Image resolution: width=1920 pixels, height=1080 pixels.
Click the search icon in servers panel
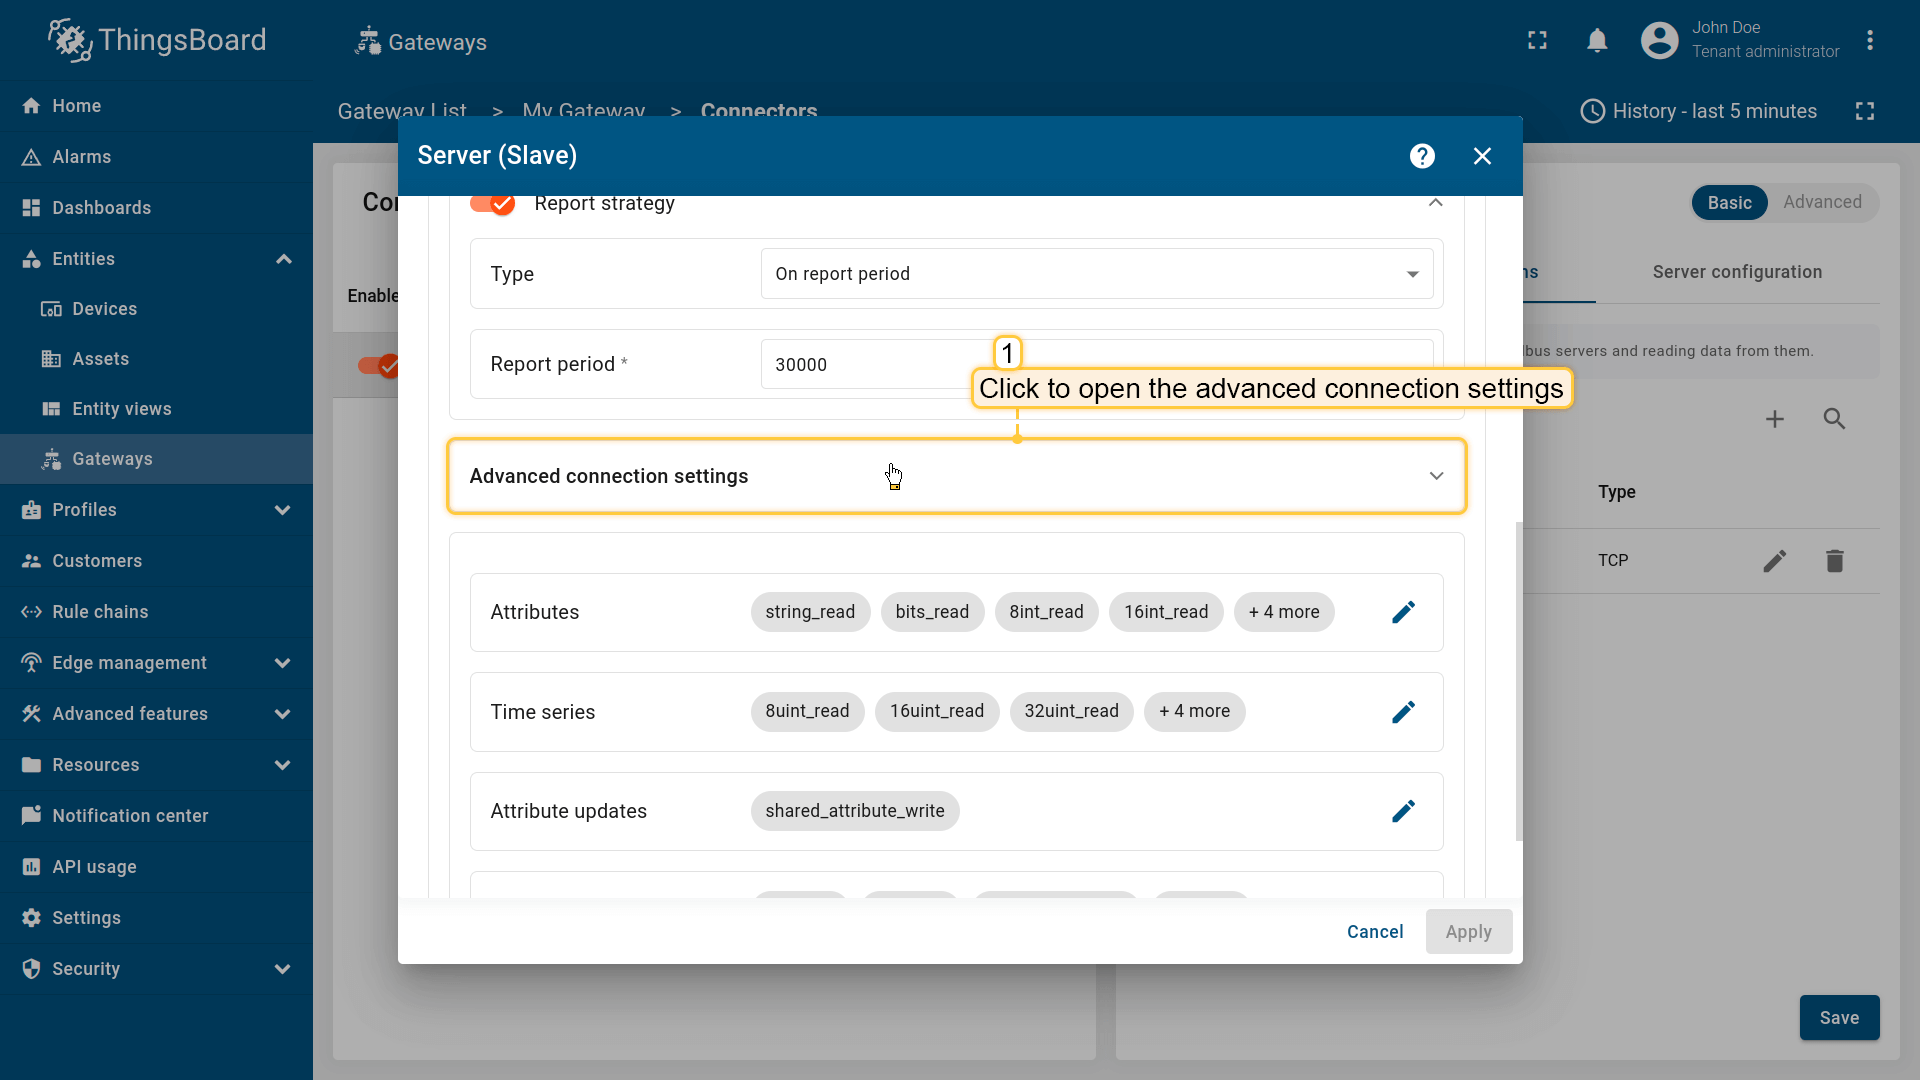click(x=1834, y=419)
